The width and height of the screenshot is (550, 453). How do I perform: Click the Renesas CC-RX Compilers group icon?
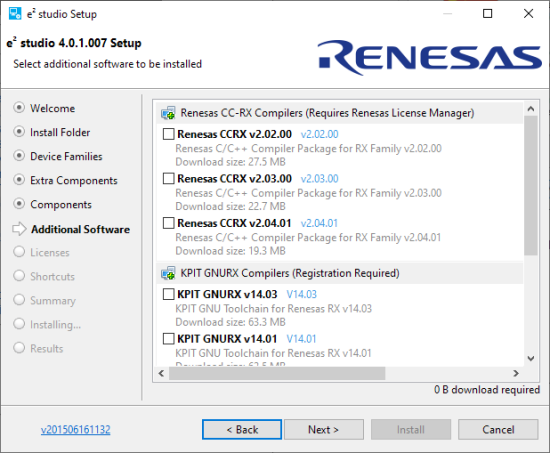168,113
